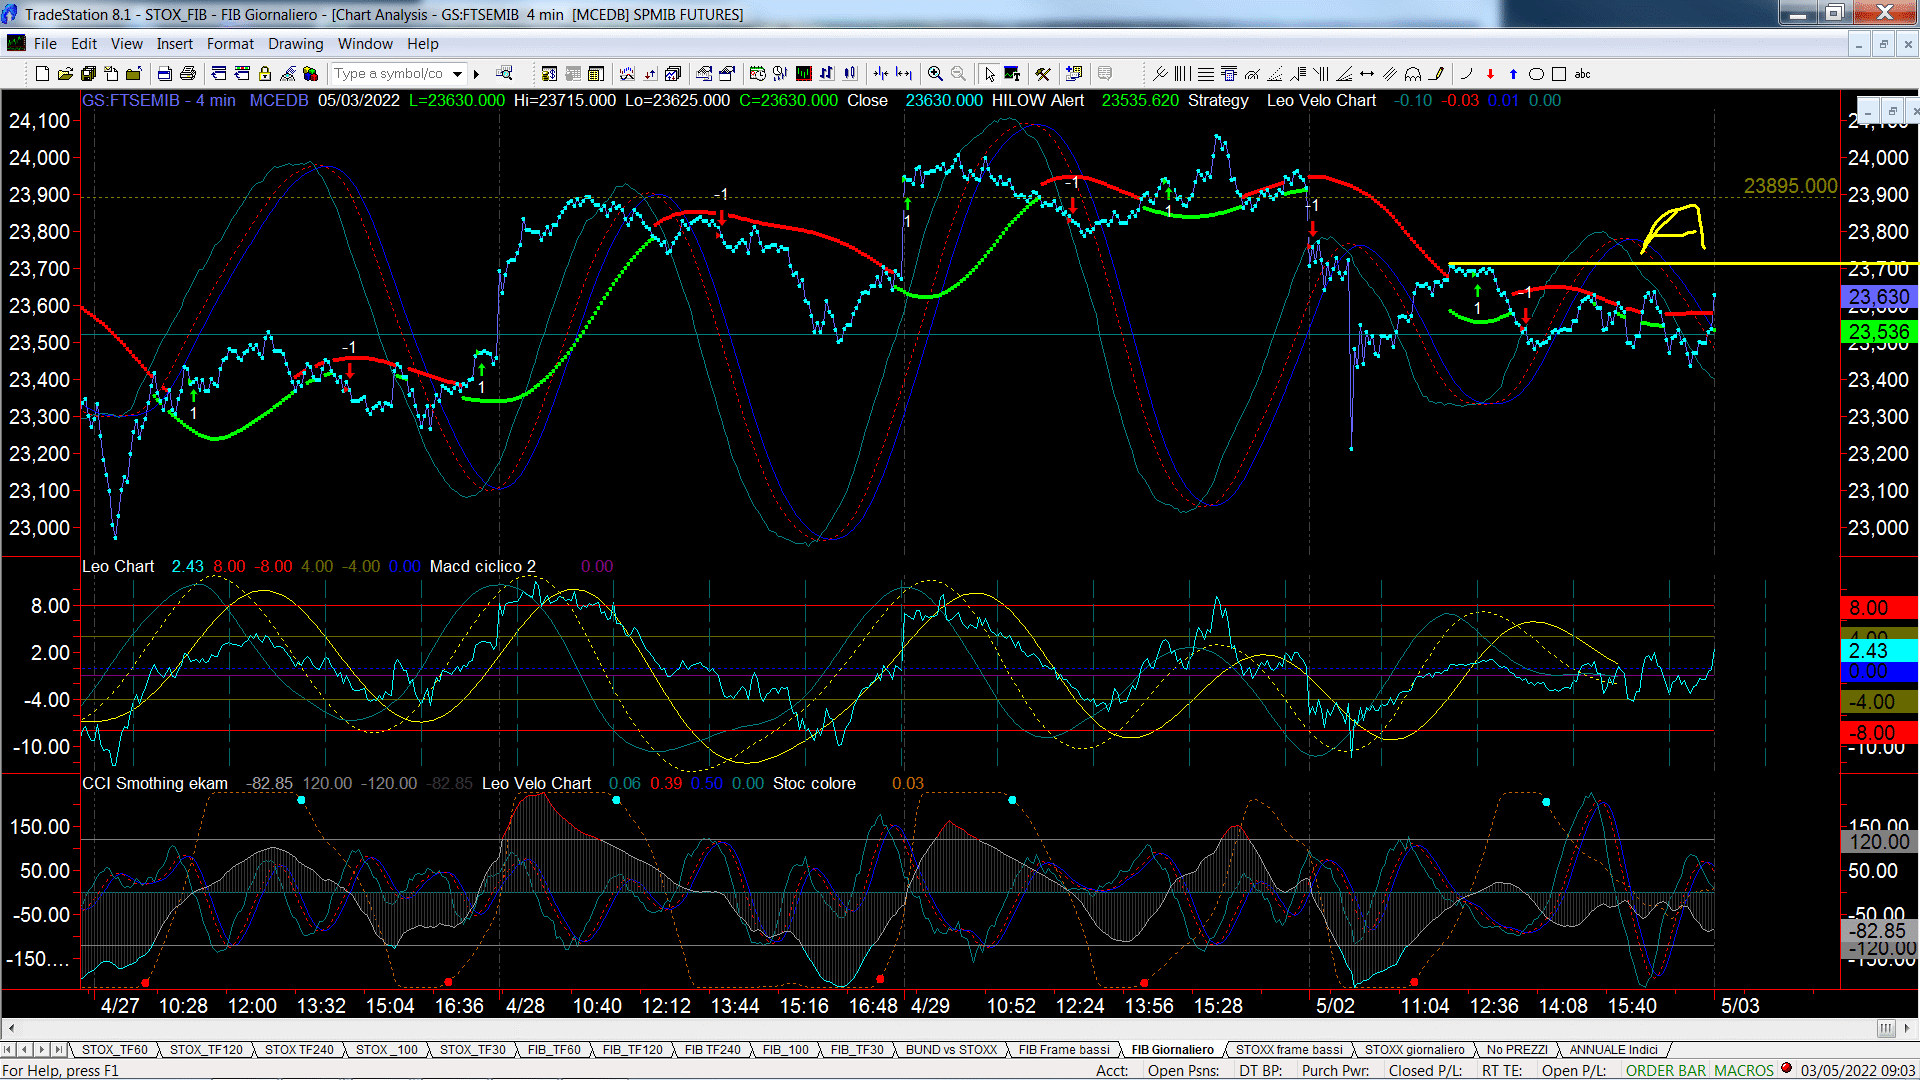Open the Edit menu
Viewport: 1920px width, 1080px height.
pyautogui.click(x=84, y=44)
